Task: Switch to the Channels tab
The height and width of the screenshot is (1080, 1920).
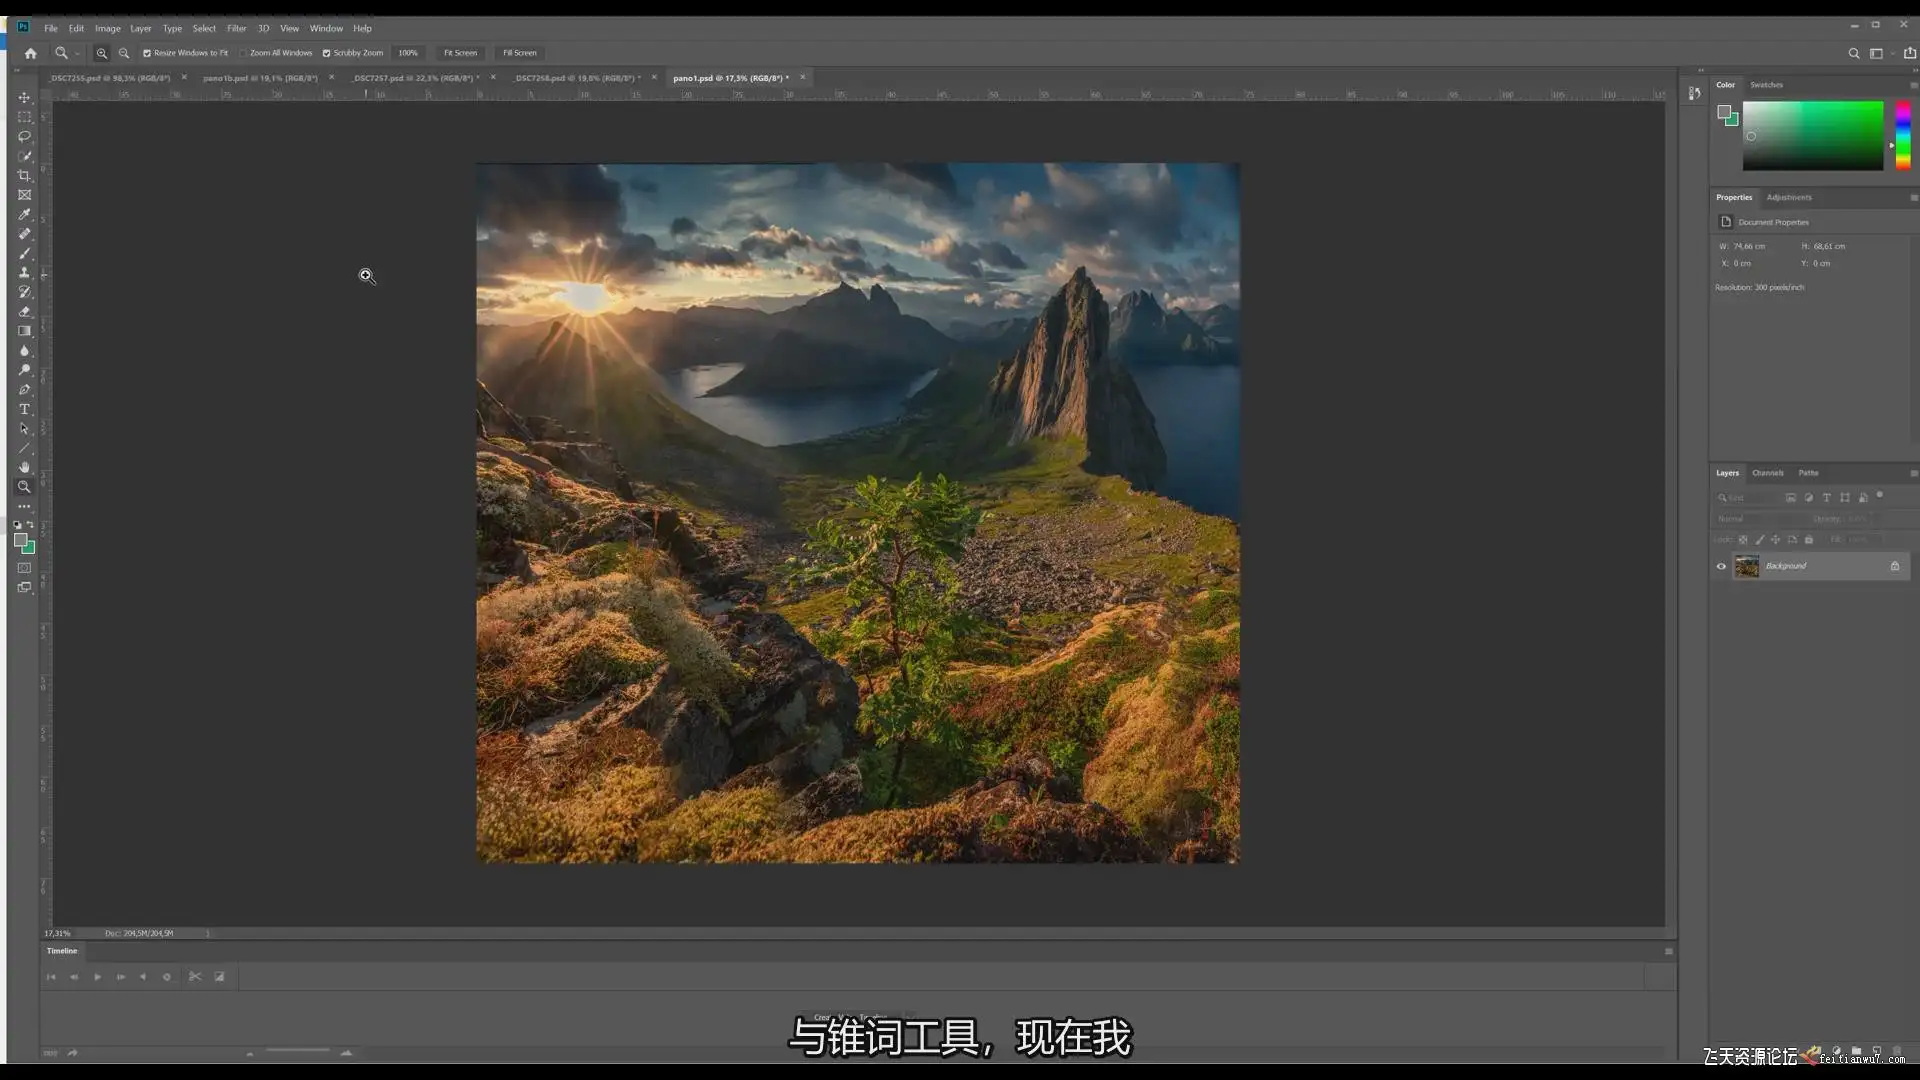Action: (1767, 473)
